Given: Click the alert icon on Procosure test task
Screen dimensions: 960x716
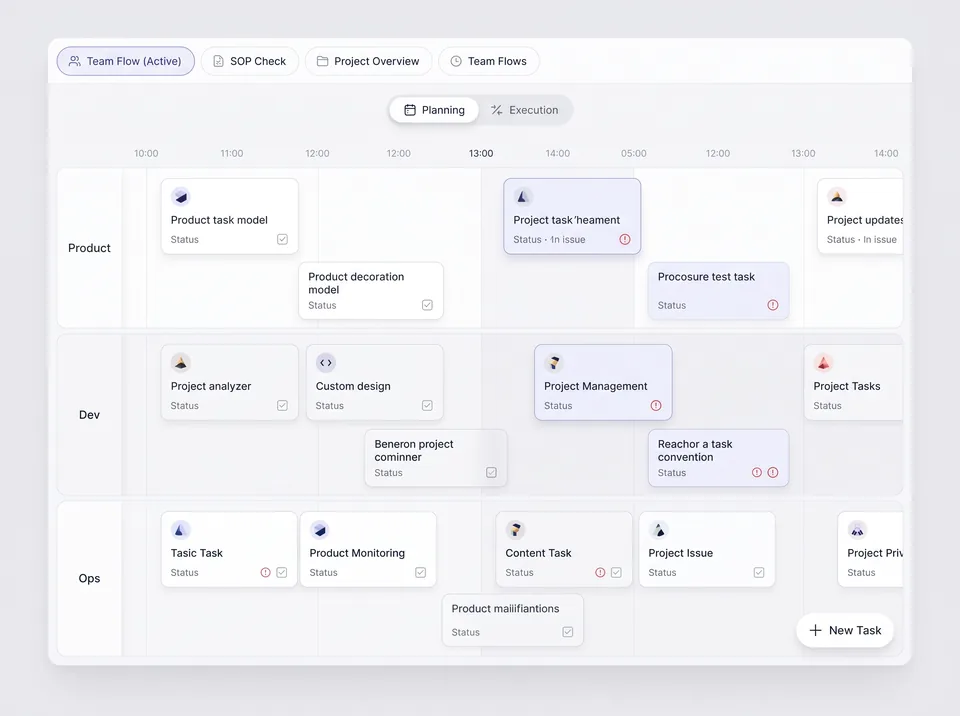Looking at the screenshot, I should click(773, 305).
